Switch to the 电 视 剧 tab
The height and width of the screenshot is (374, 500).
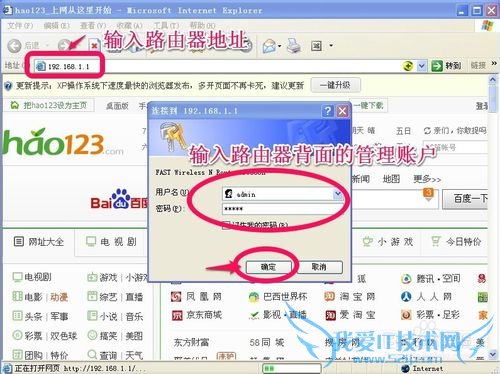(x=111, y=242)
